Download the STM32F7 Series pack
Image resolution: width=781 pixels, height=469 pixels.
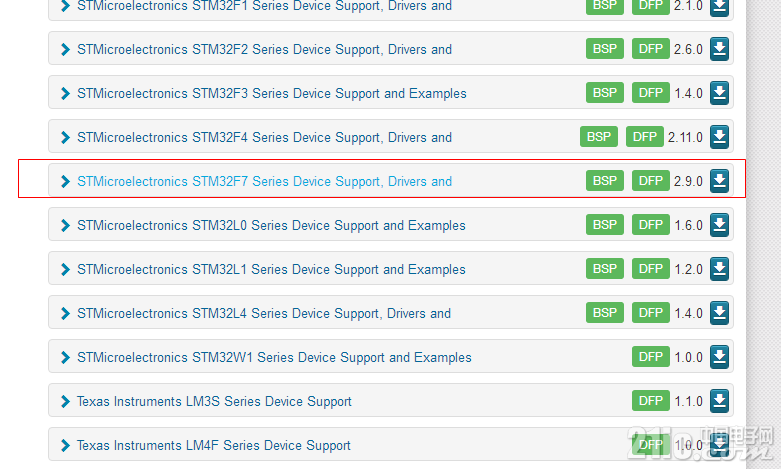point(719,181)
